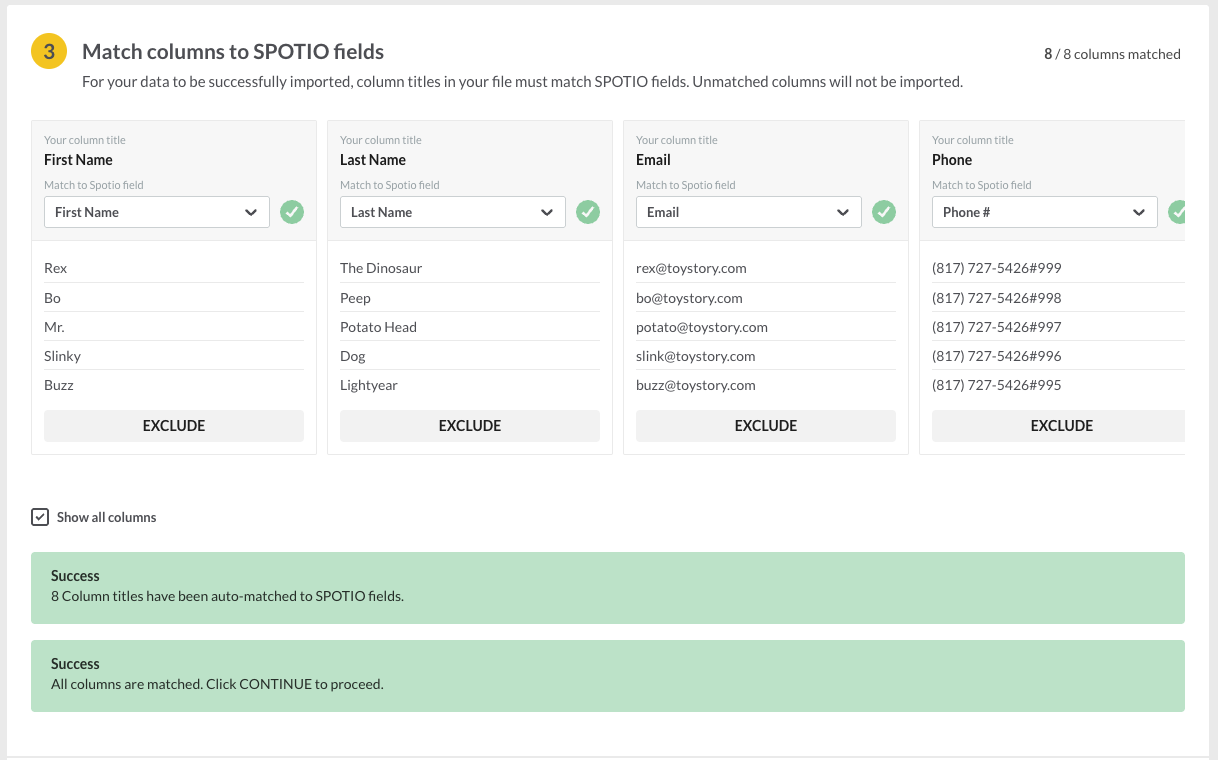This screenshot has height=760, width=1218.
Task: Click green checkmark beside First Name dropdown
Action: click(x=292, y=212)
